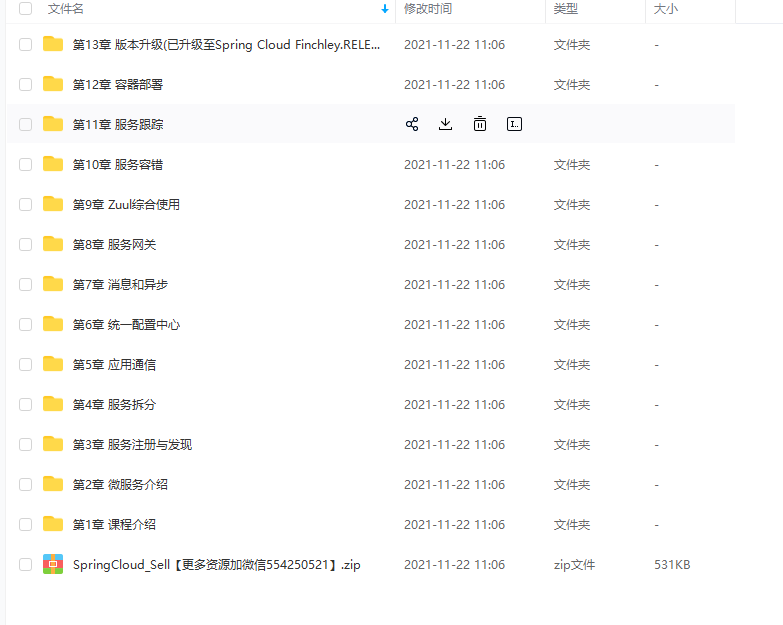Image resolution: width=783 pixels, height=625 pixels.
Task: Check the box for 第13章 版本升级
Action: (x=25, y=44)
